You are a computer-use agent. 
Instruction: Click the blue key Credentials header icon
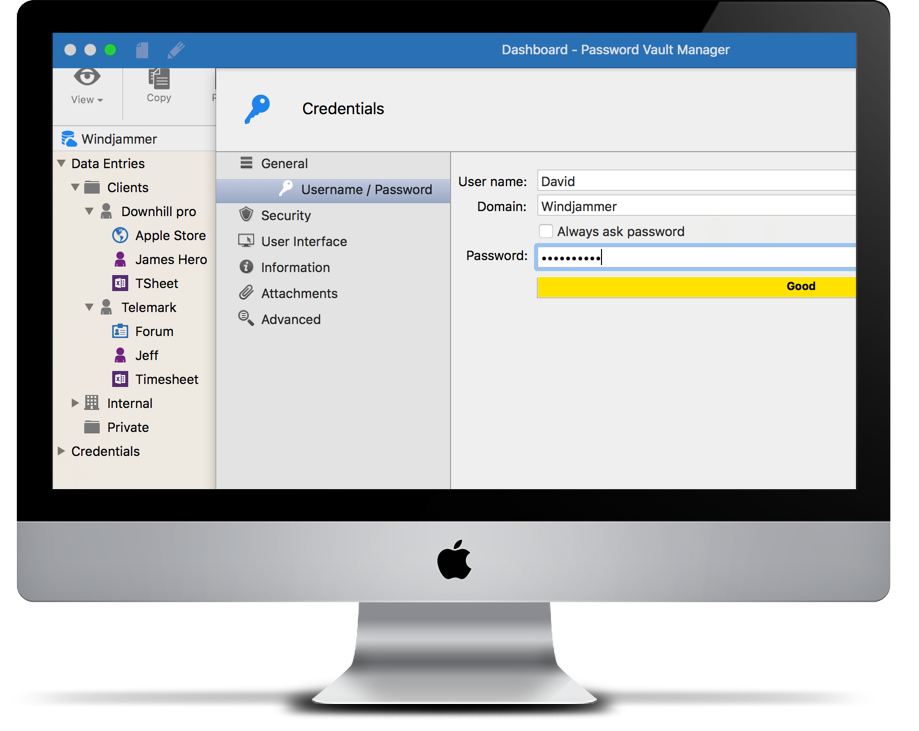[x=257, y=108]
